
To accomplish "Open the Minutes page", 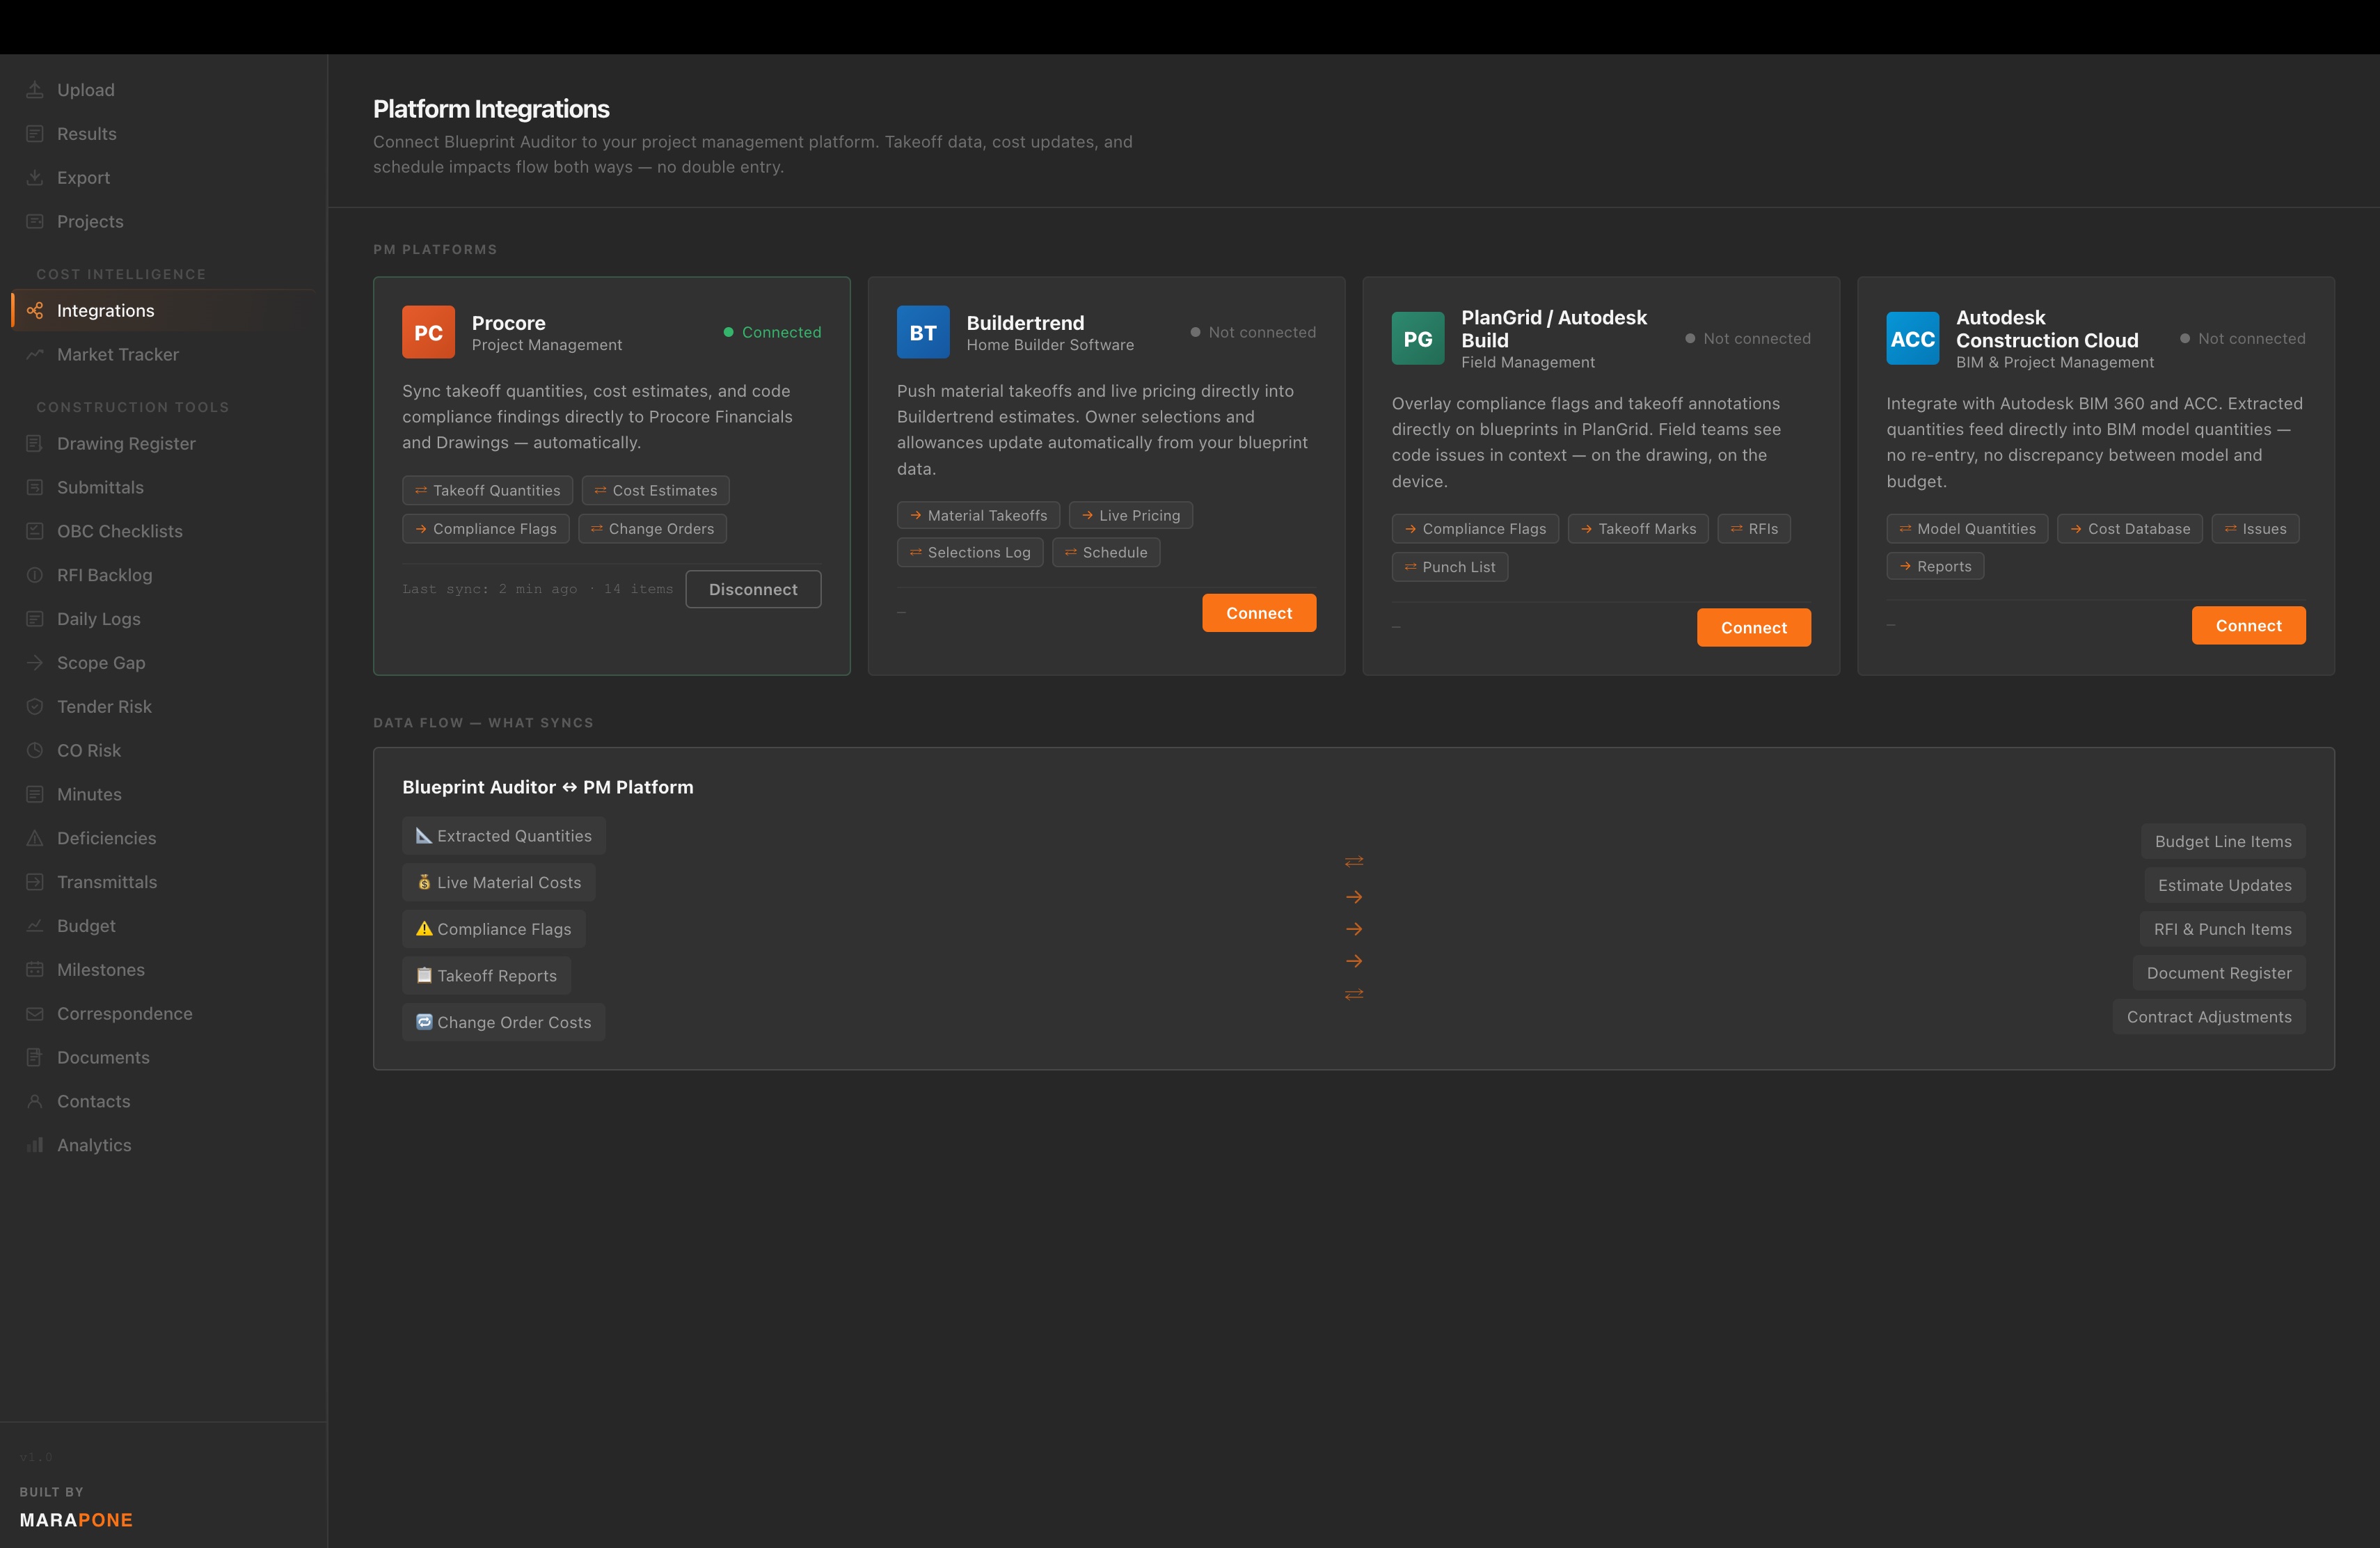I will [x=163, y=795].
